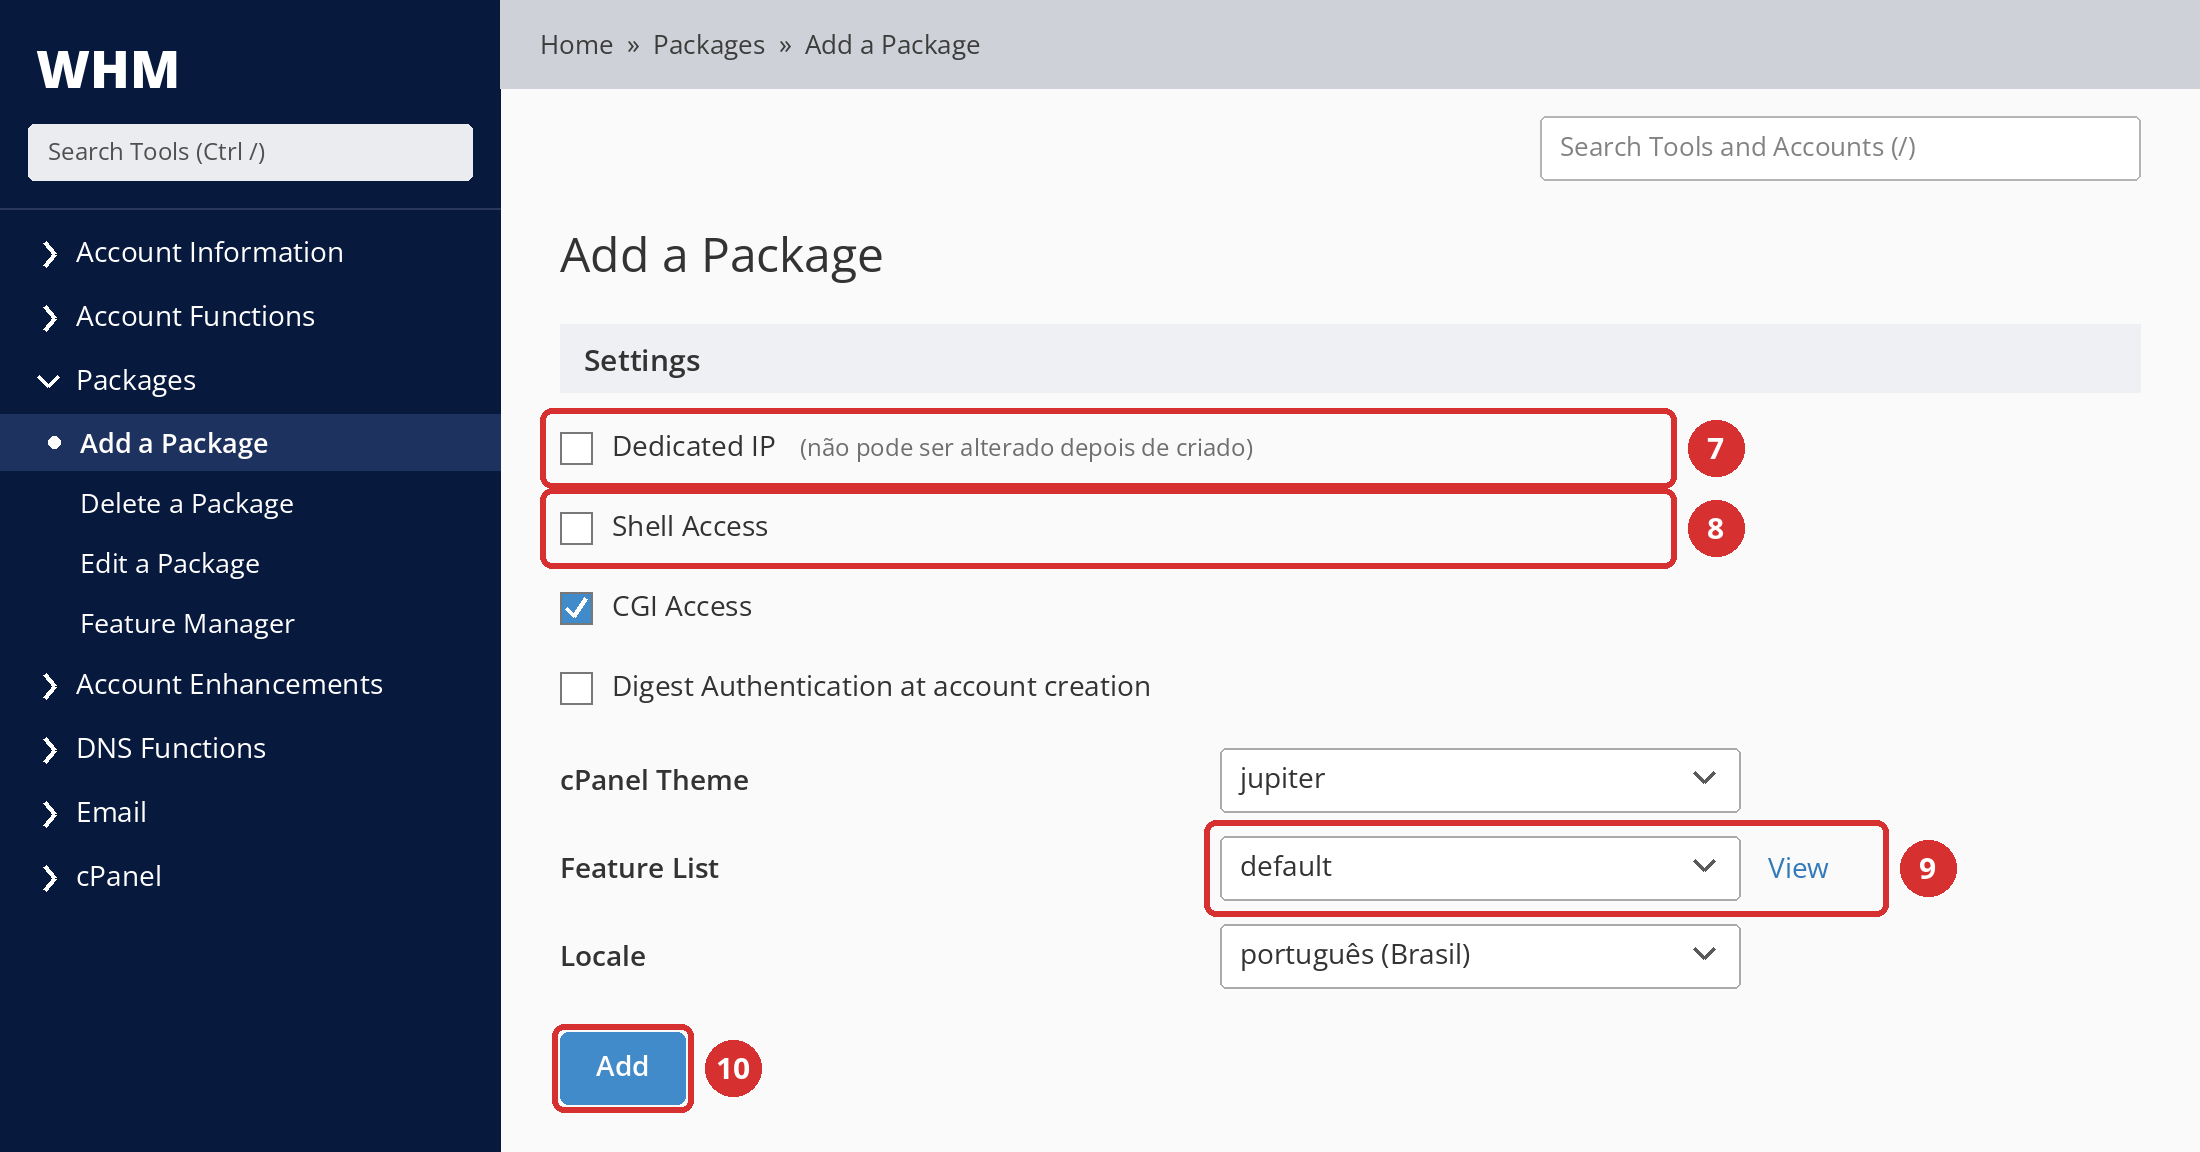Expand the Account Functions section
This screenshot has width=2200, height=1152.
tap(195, 316)
